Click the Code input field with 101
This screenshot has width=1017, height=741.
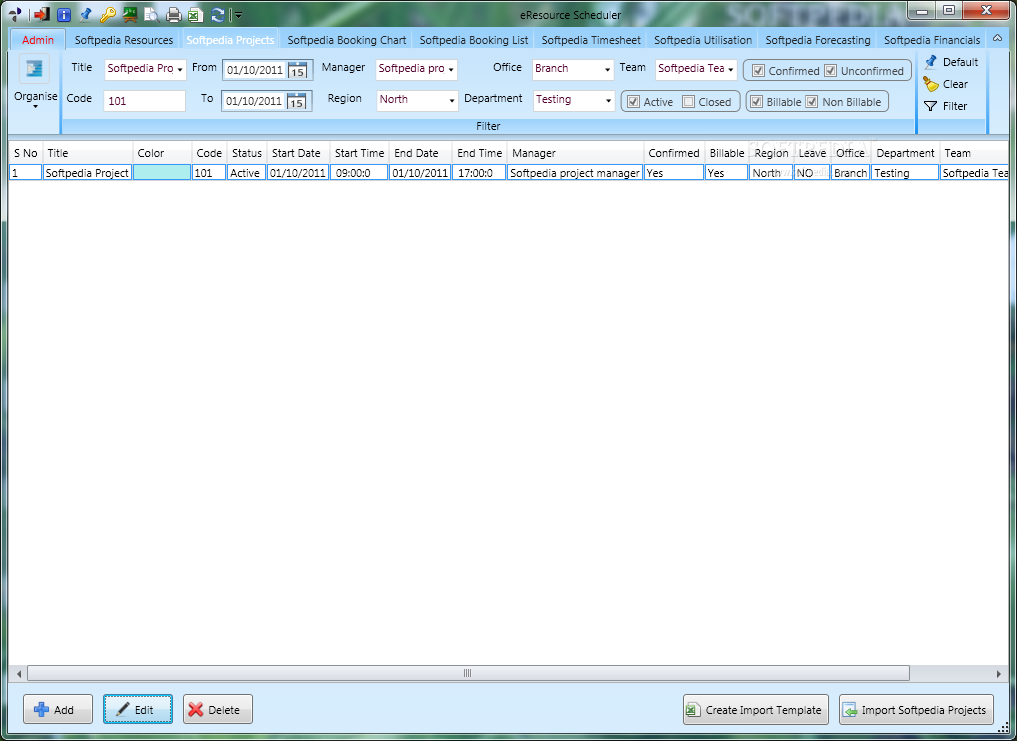pos(144,101)
